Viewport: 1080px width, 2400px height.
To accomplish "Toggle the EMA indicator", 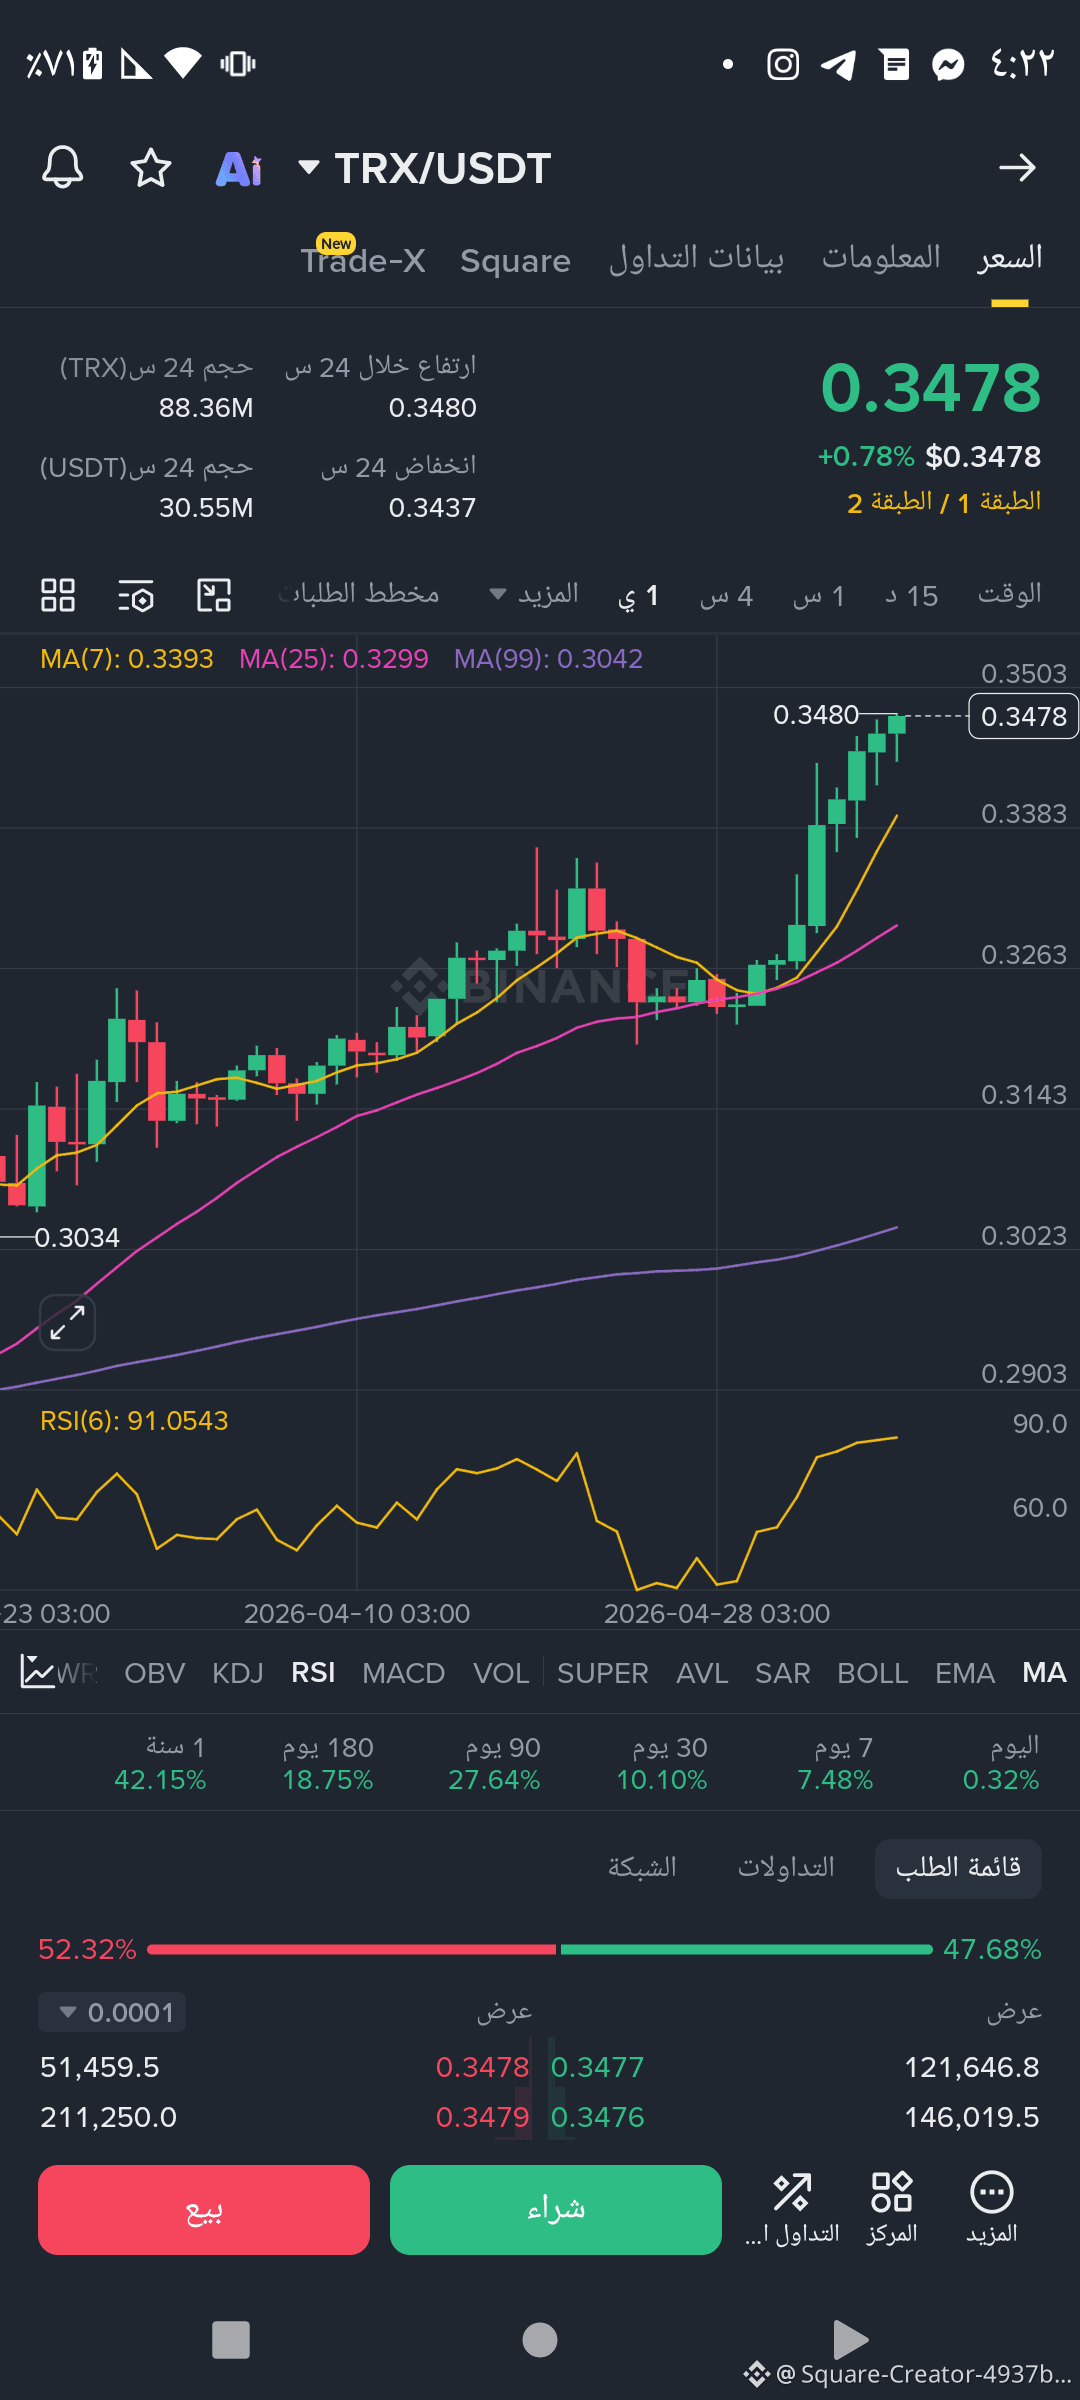I will (965, 1673).
